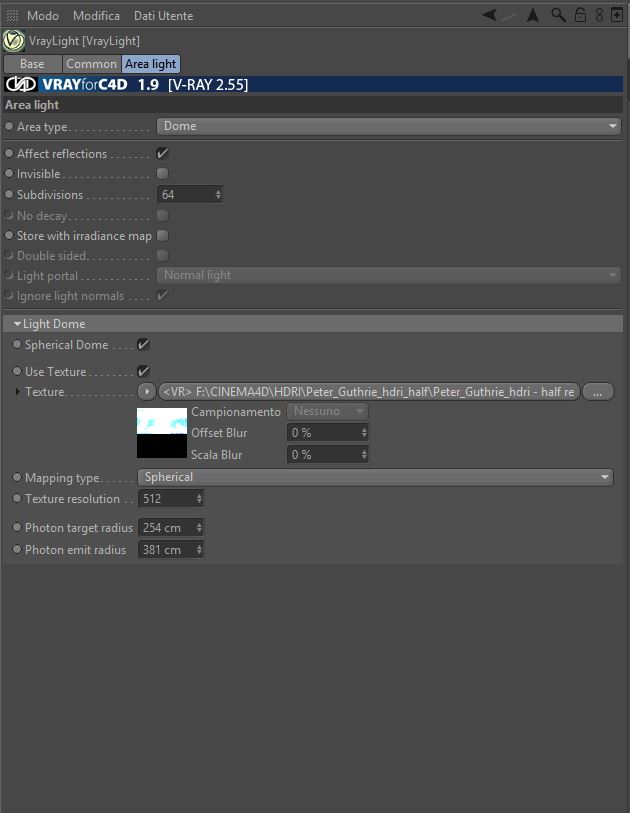630x813 pixels.
Task: Click the Scala Blur stepper arrows
Action: point(365,454)
